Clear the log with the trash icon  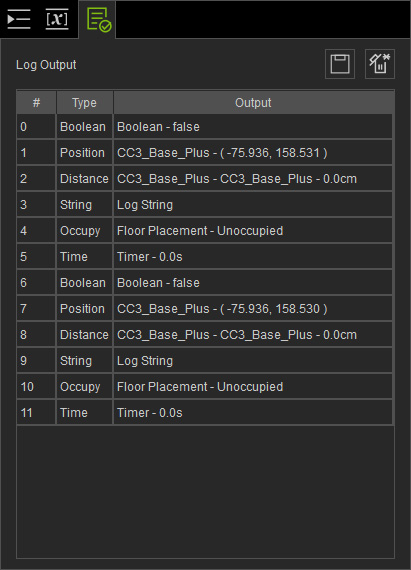[x=380, y=64]
